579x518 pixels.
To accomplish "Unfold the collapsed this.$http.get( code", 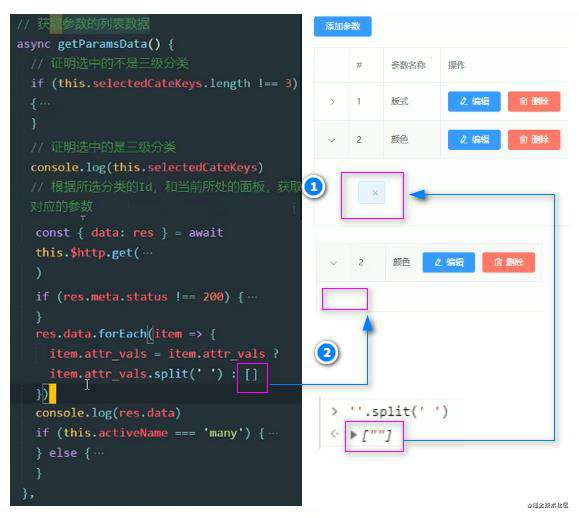I will click(148, 253).
